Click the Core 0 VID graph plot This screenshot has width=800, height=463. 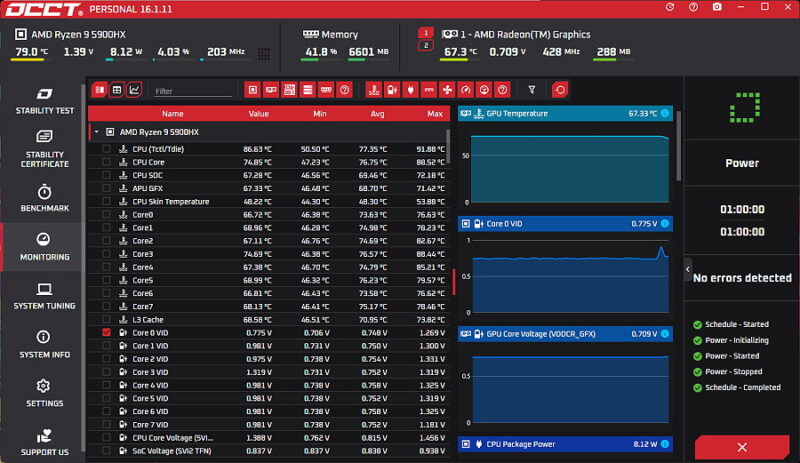[569, 278]
